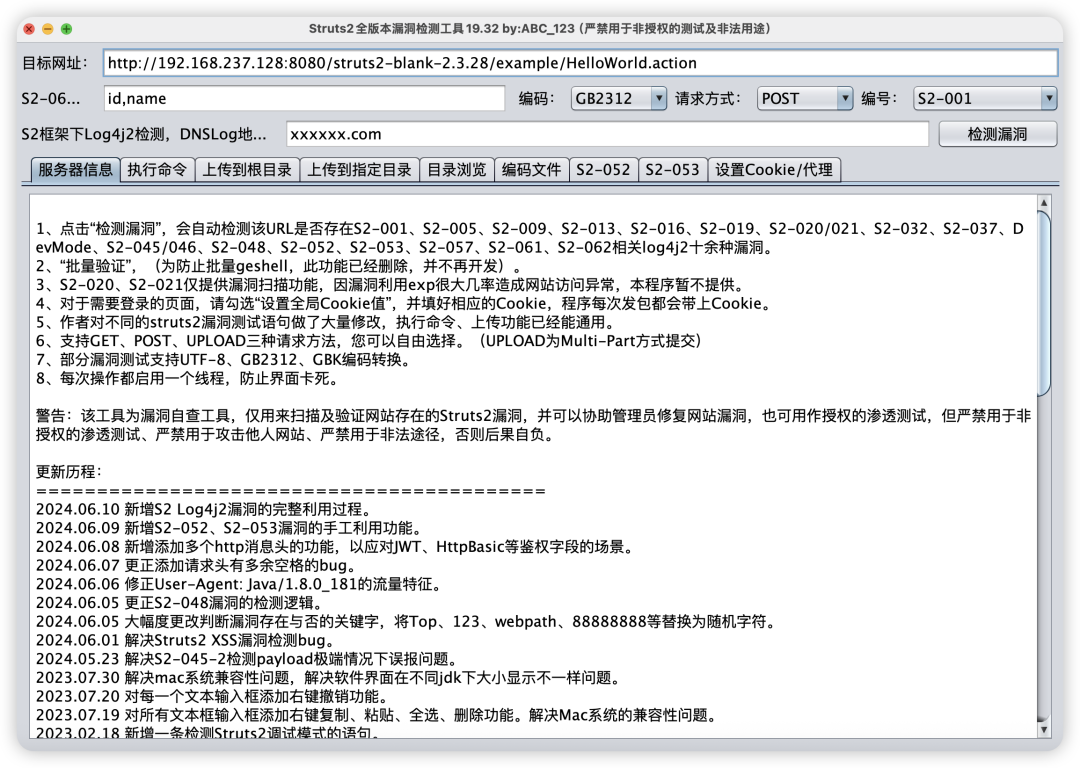Click the 2024.06.08 http消息头 changelog line

click(x=335, y=546)
